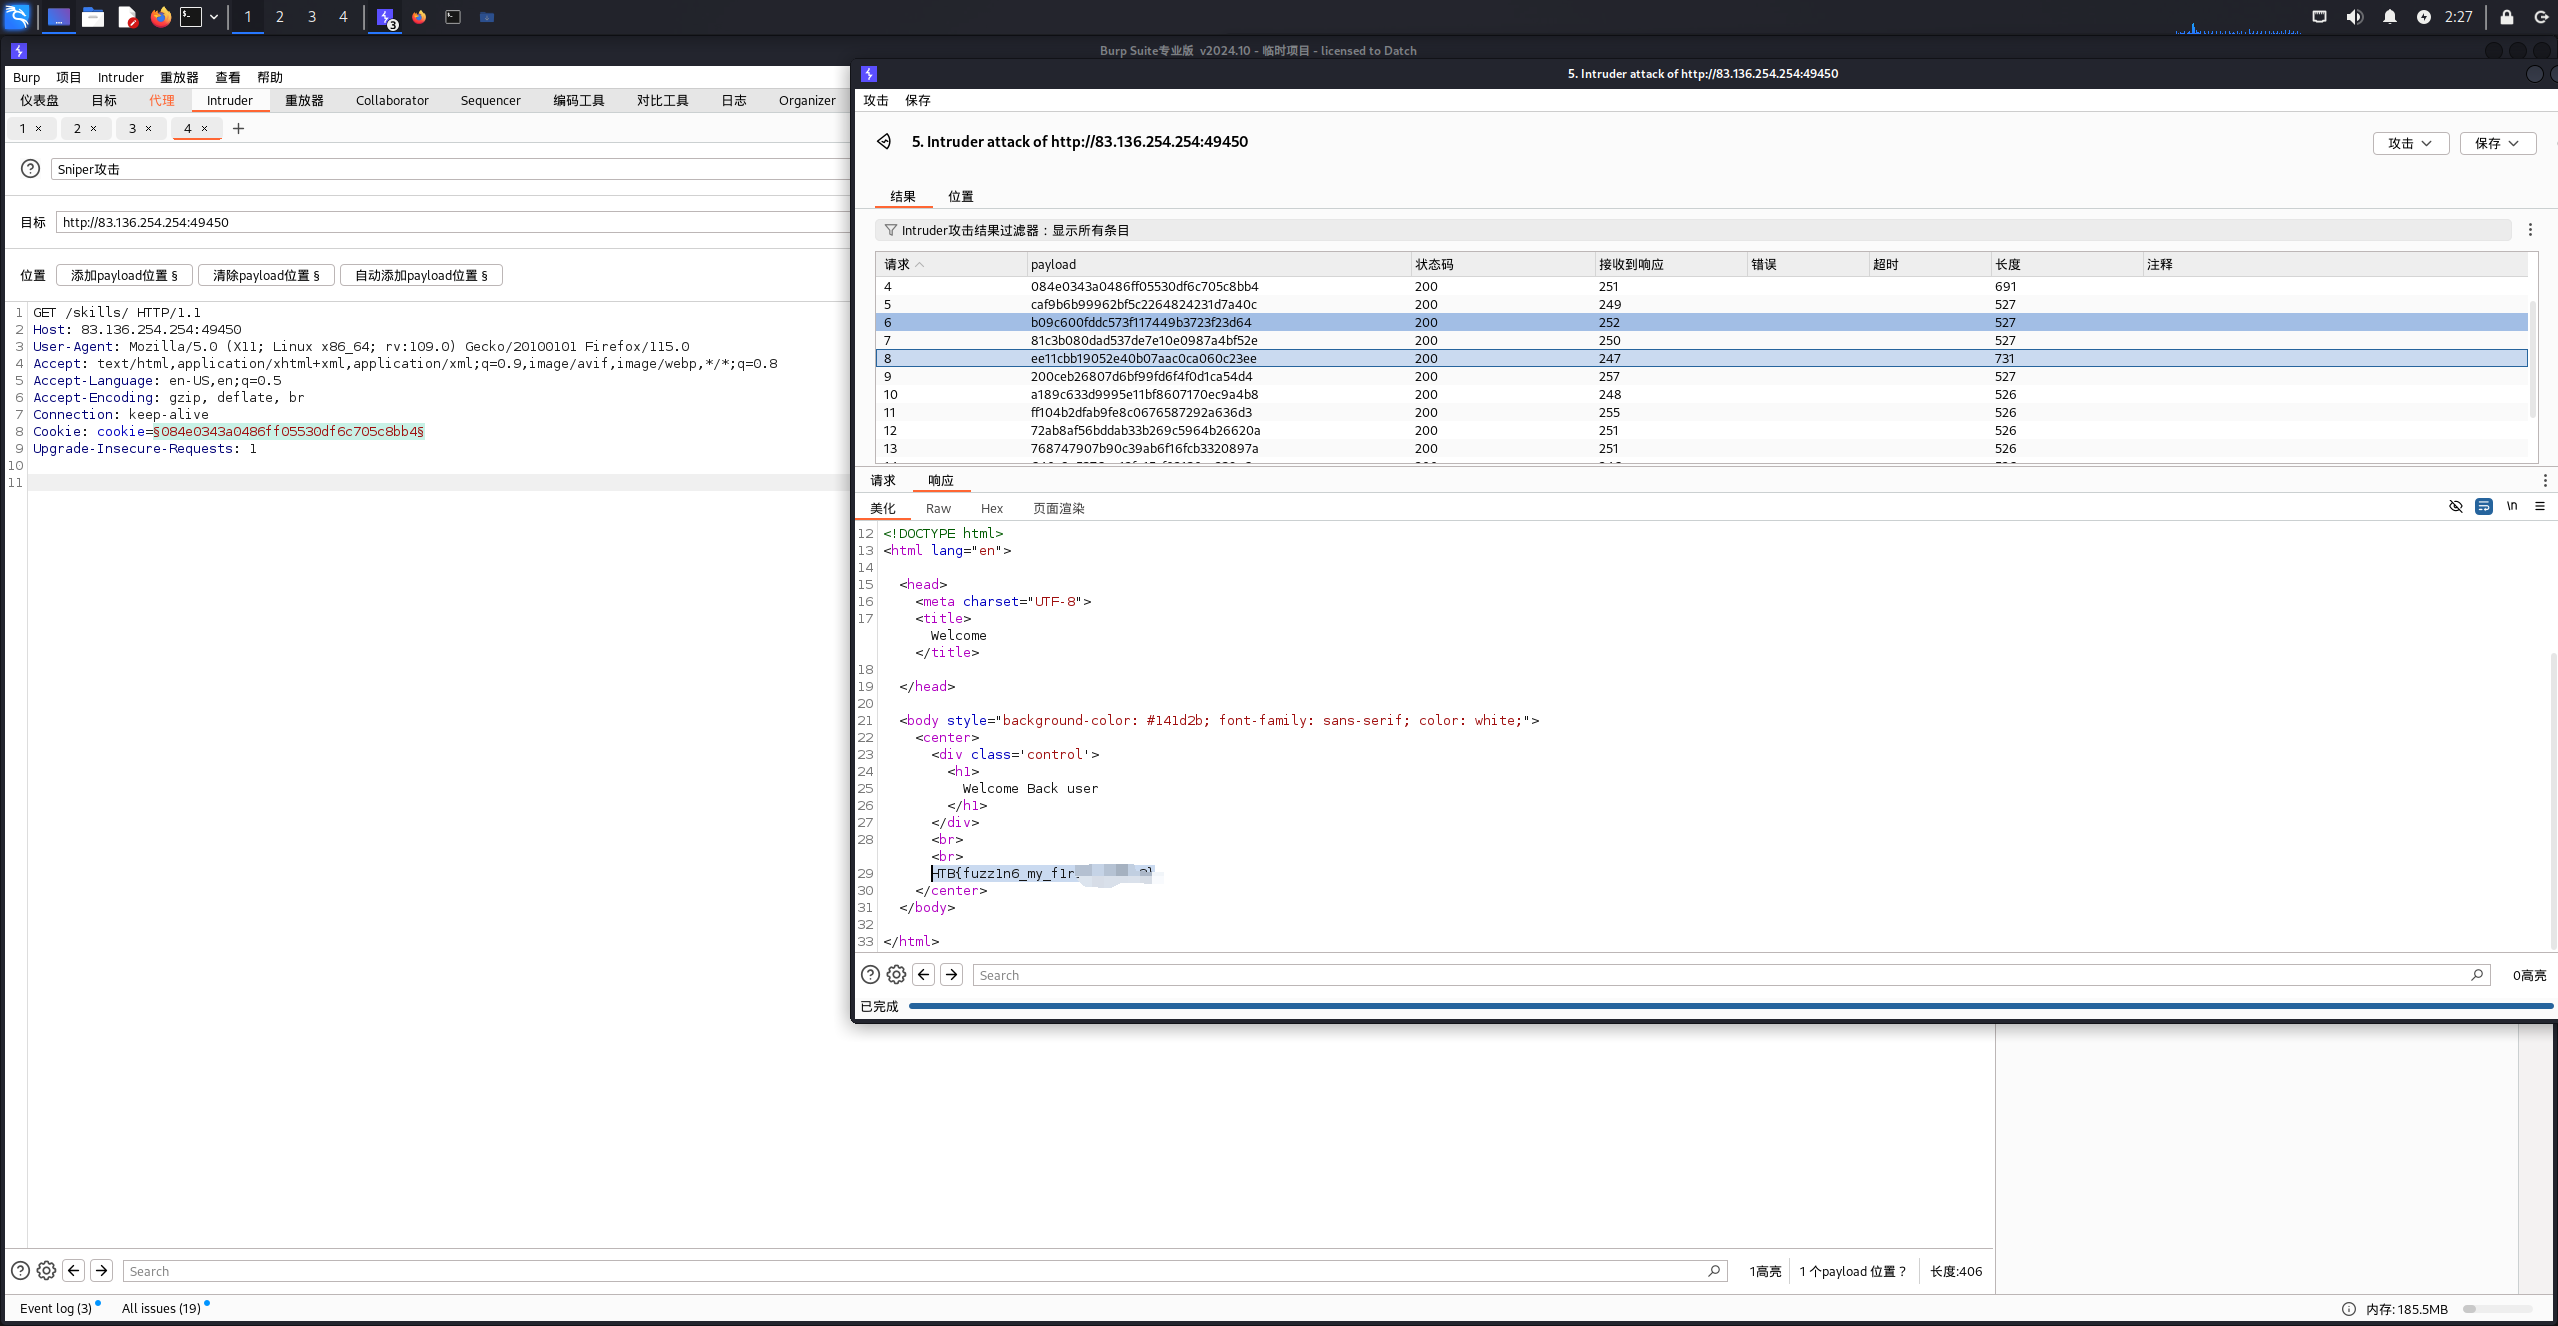Click the results table vertical scrollbar
2558x1326 pixels.
(x=2533, y=358)
